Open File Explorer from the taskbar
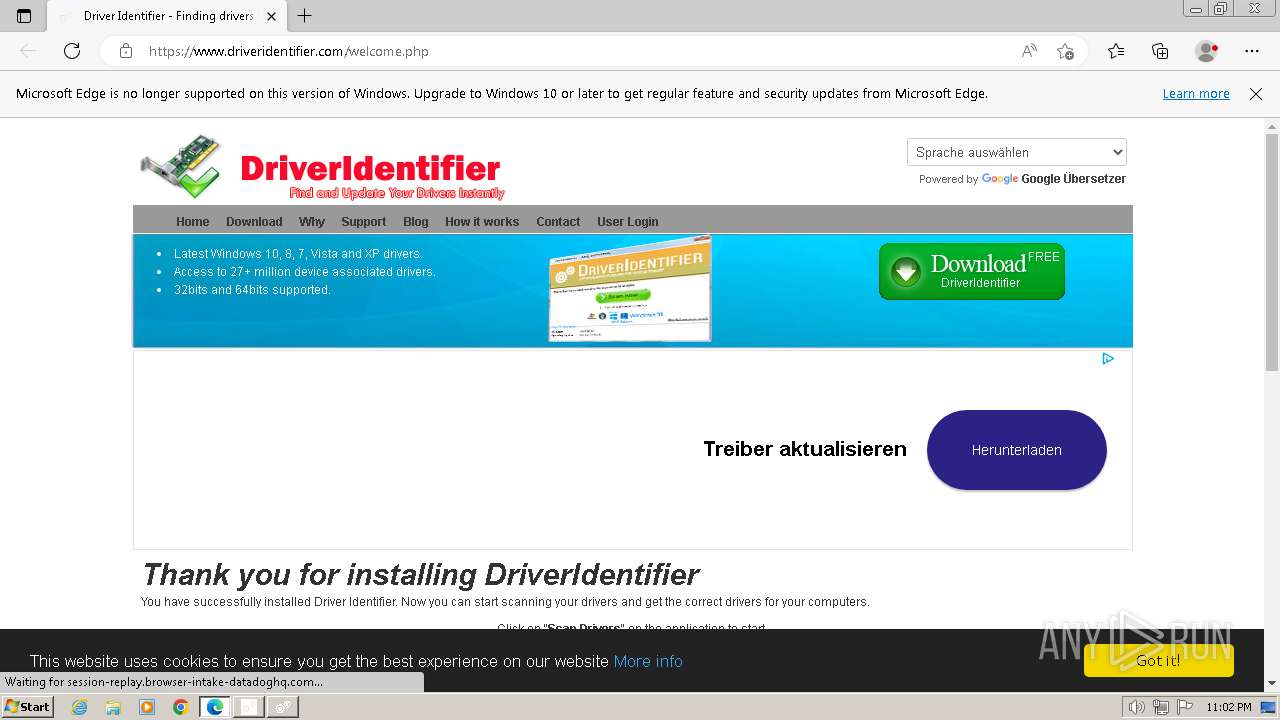Screen dimensions: 1280x720 point(113,707)
